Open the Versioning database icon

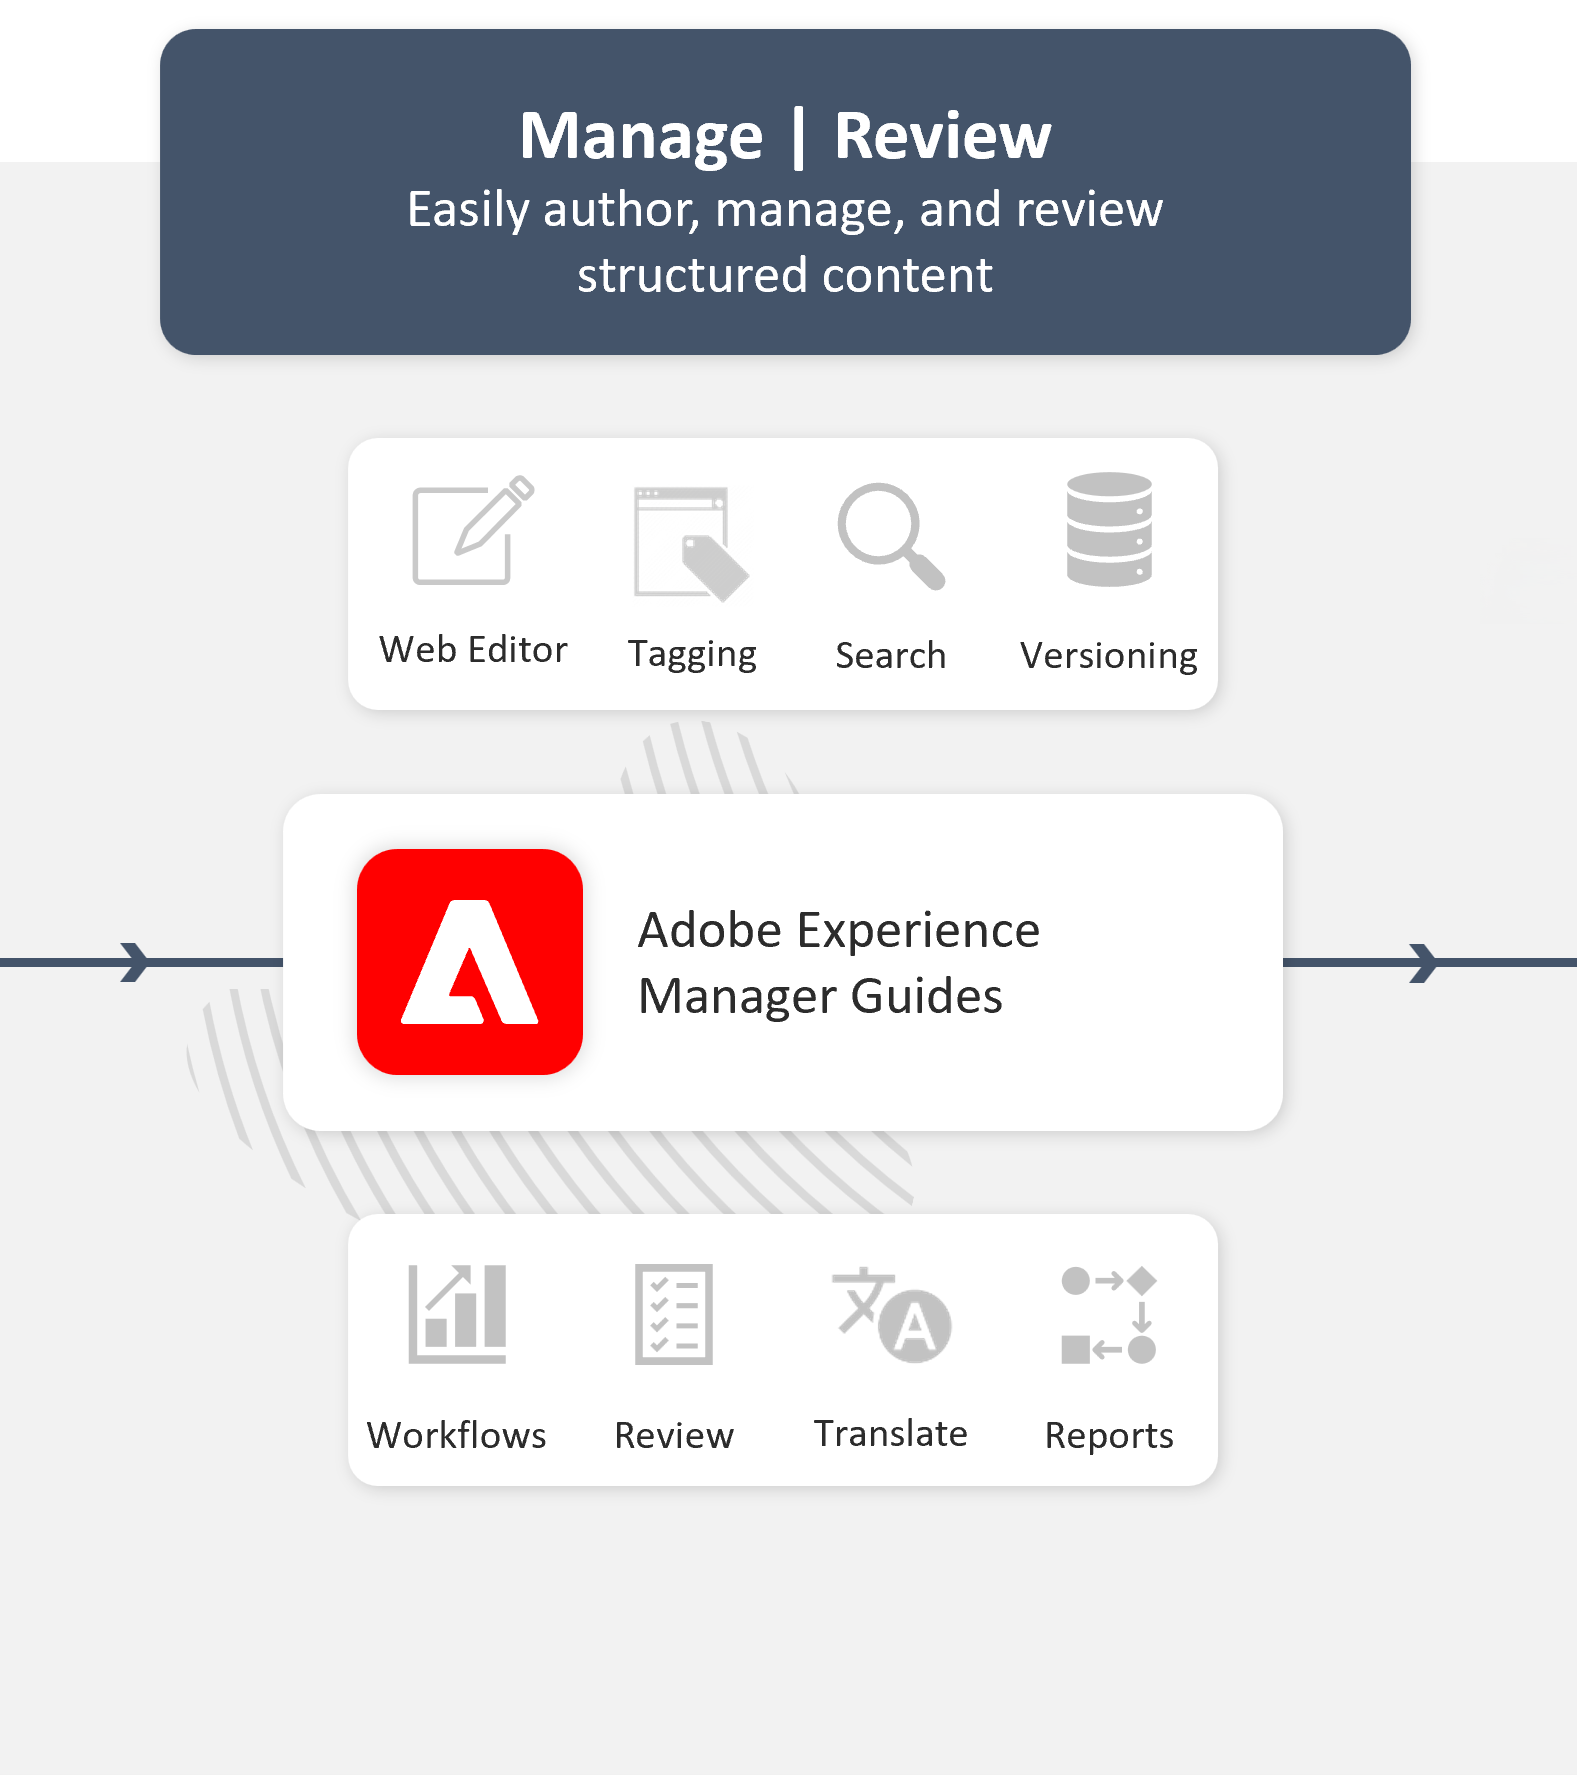[1109, 529]
